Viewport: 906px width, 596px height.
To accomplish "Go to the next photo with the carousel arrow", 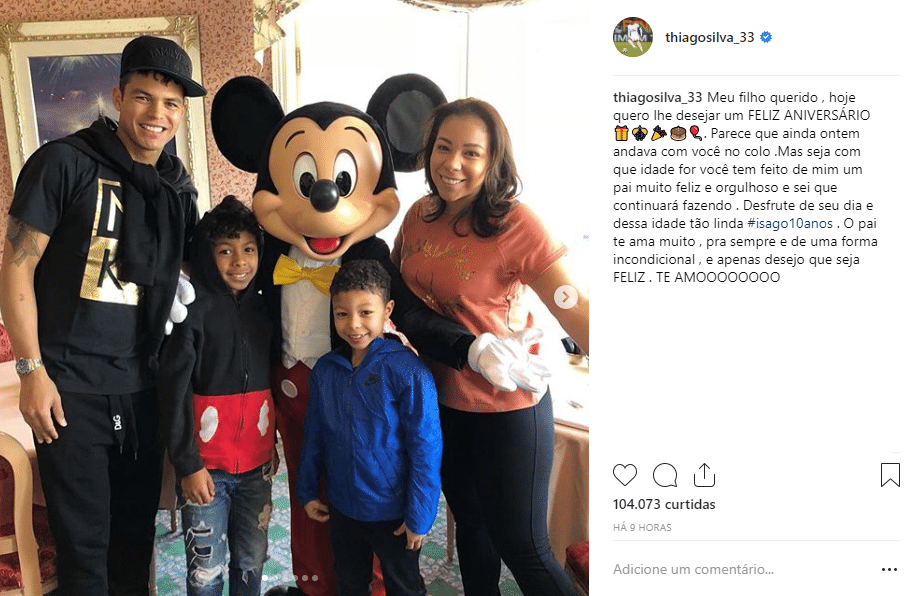I will (x=566, y=297).
